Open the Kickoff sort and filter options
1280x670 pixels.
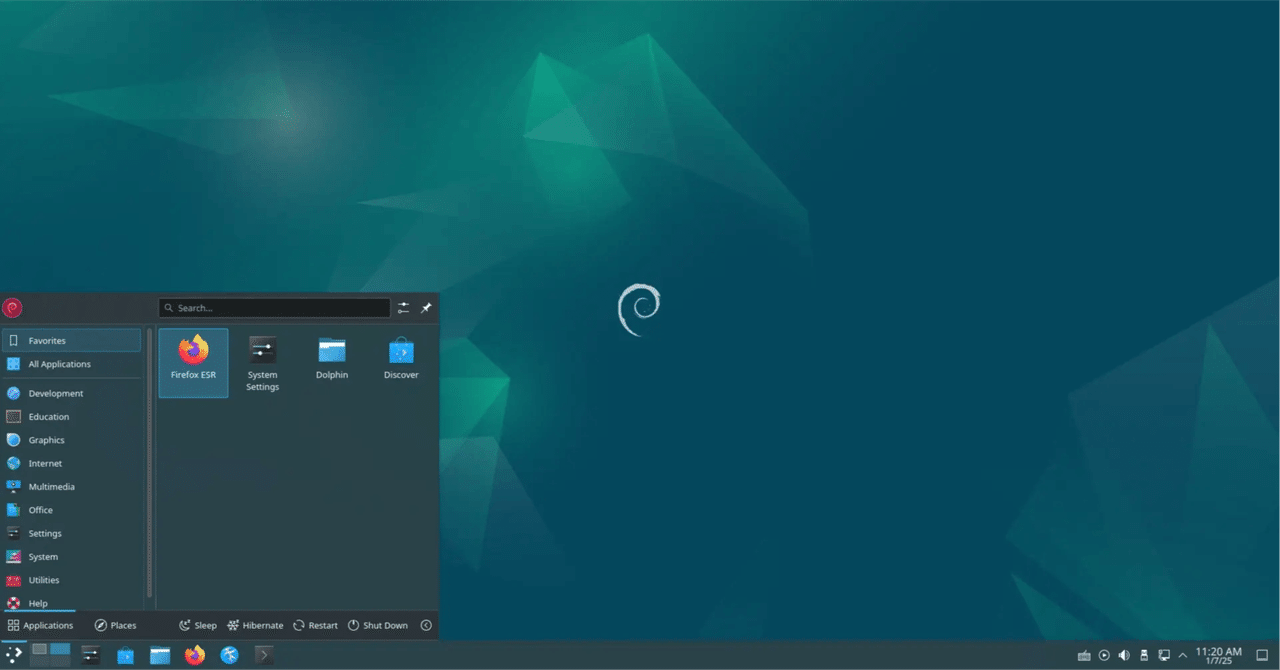click(403, 308)
